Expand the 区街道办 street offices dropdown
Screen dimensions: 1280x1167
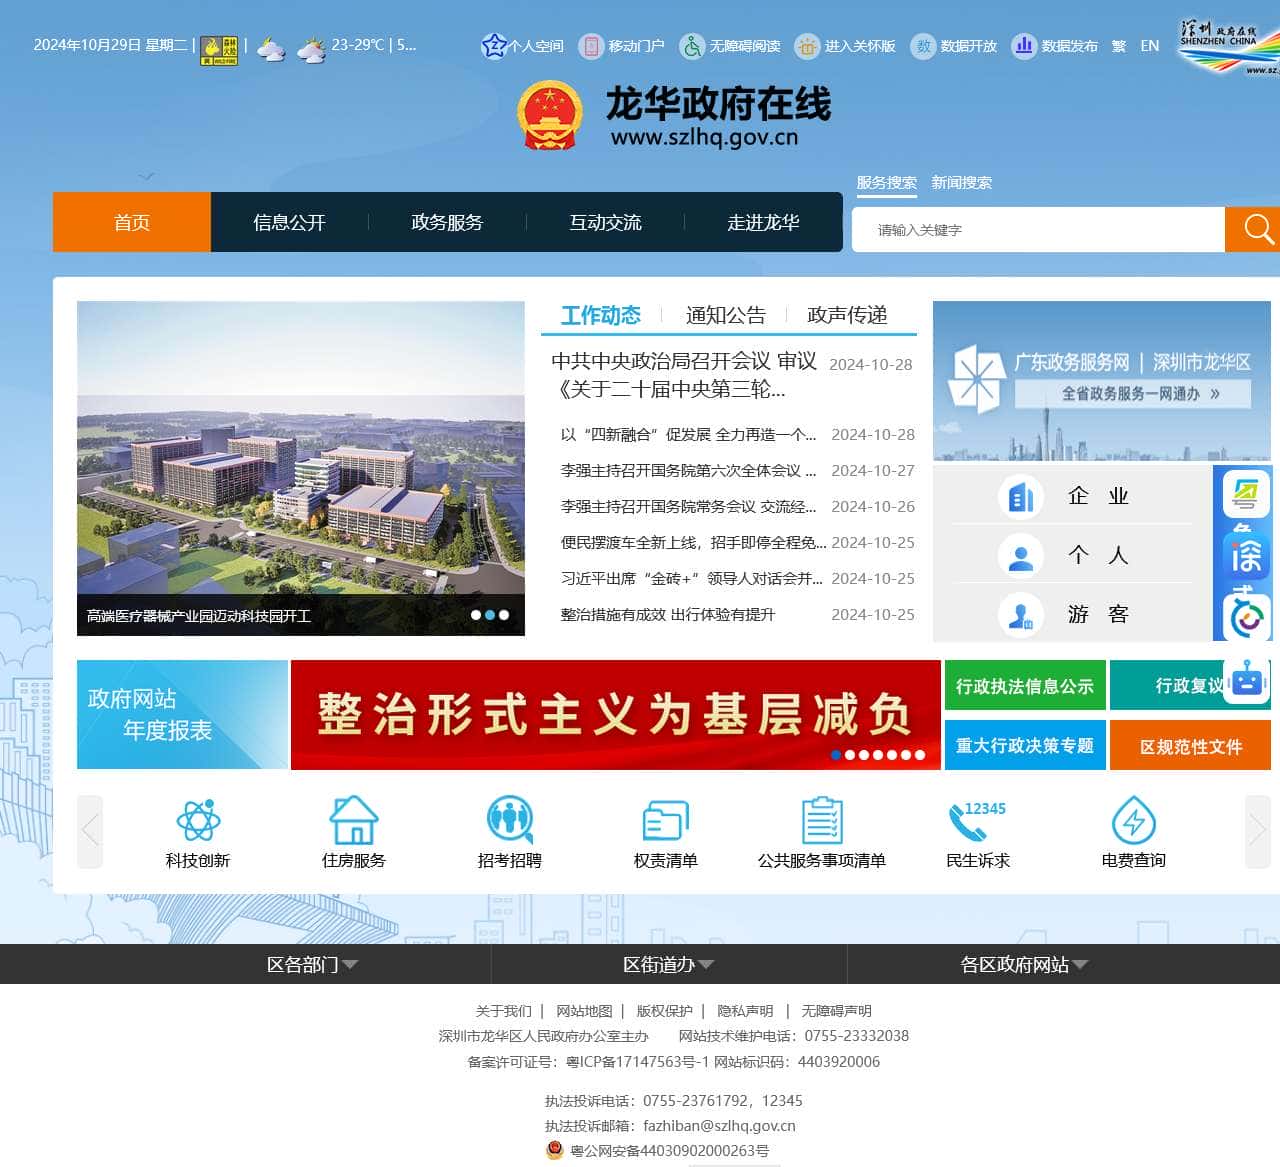point(668,964)
